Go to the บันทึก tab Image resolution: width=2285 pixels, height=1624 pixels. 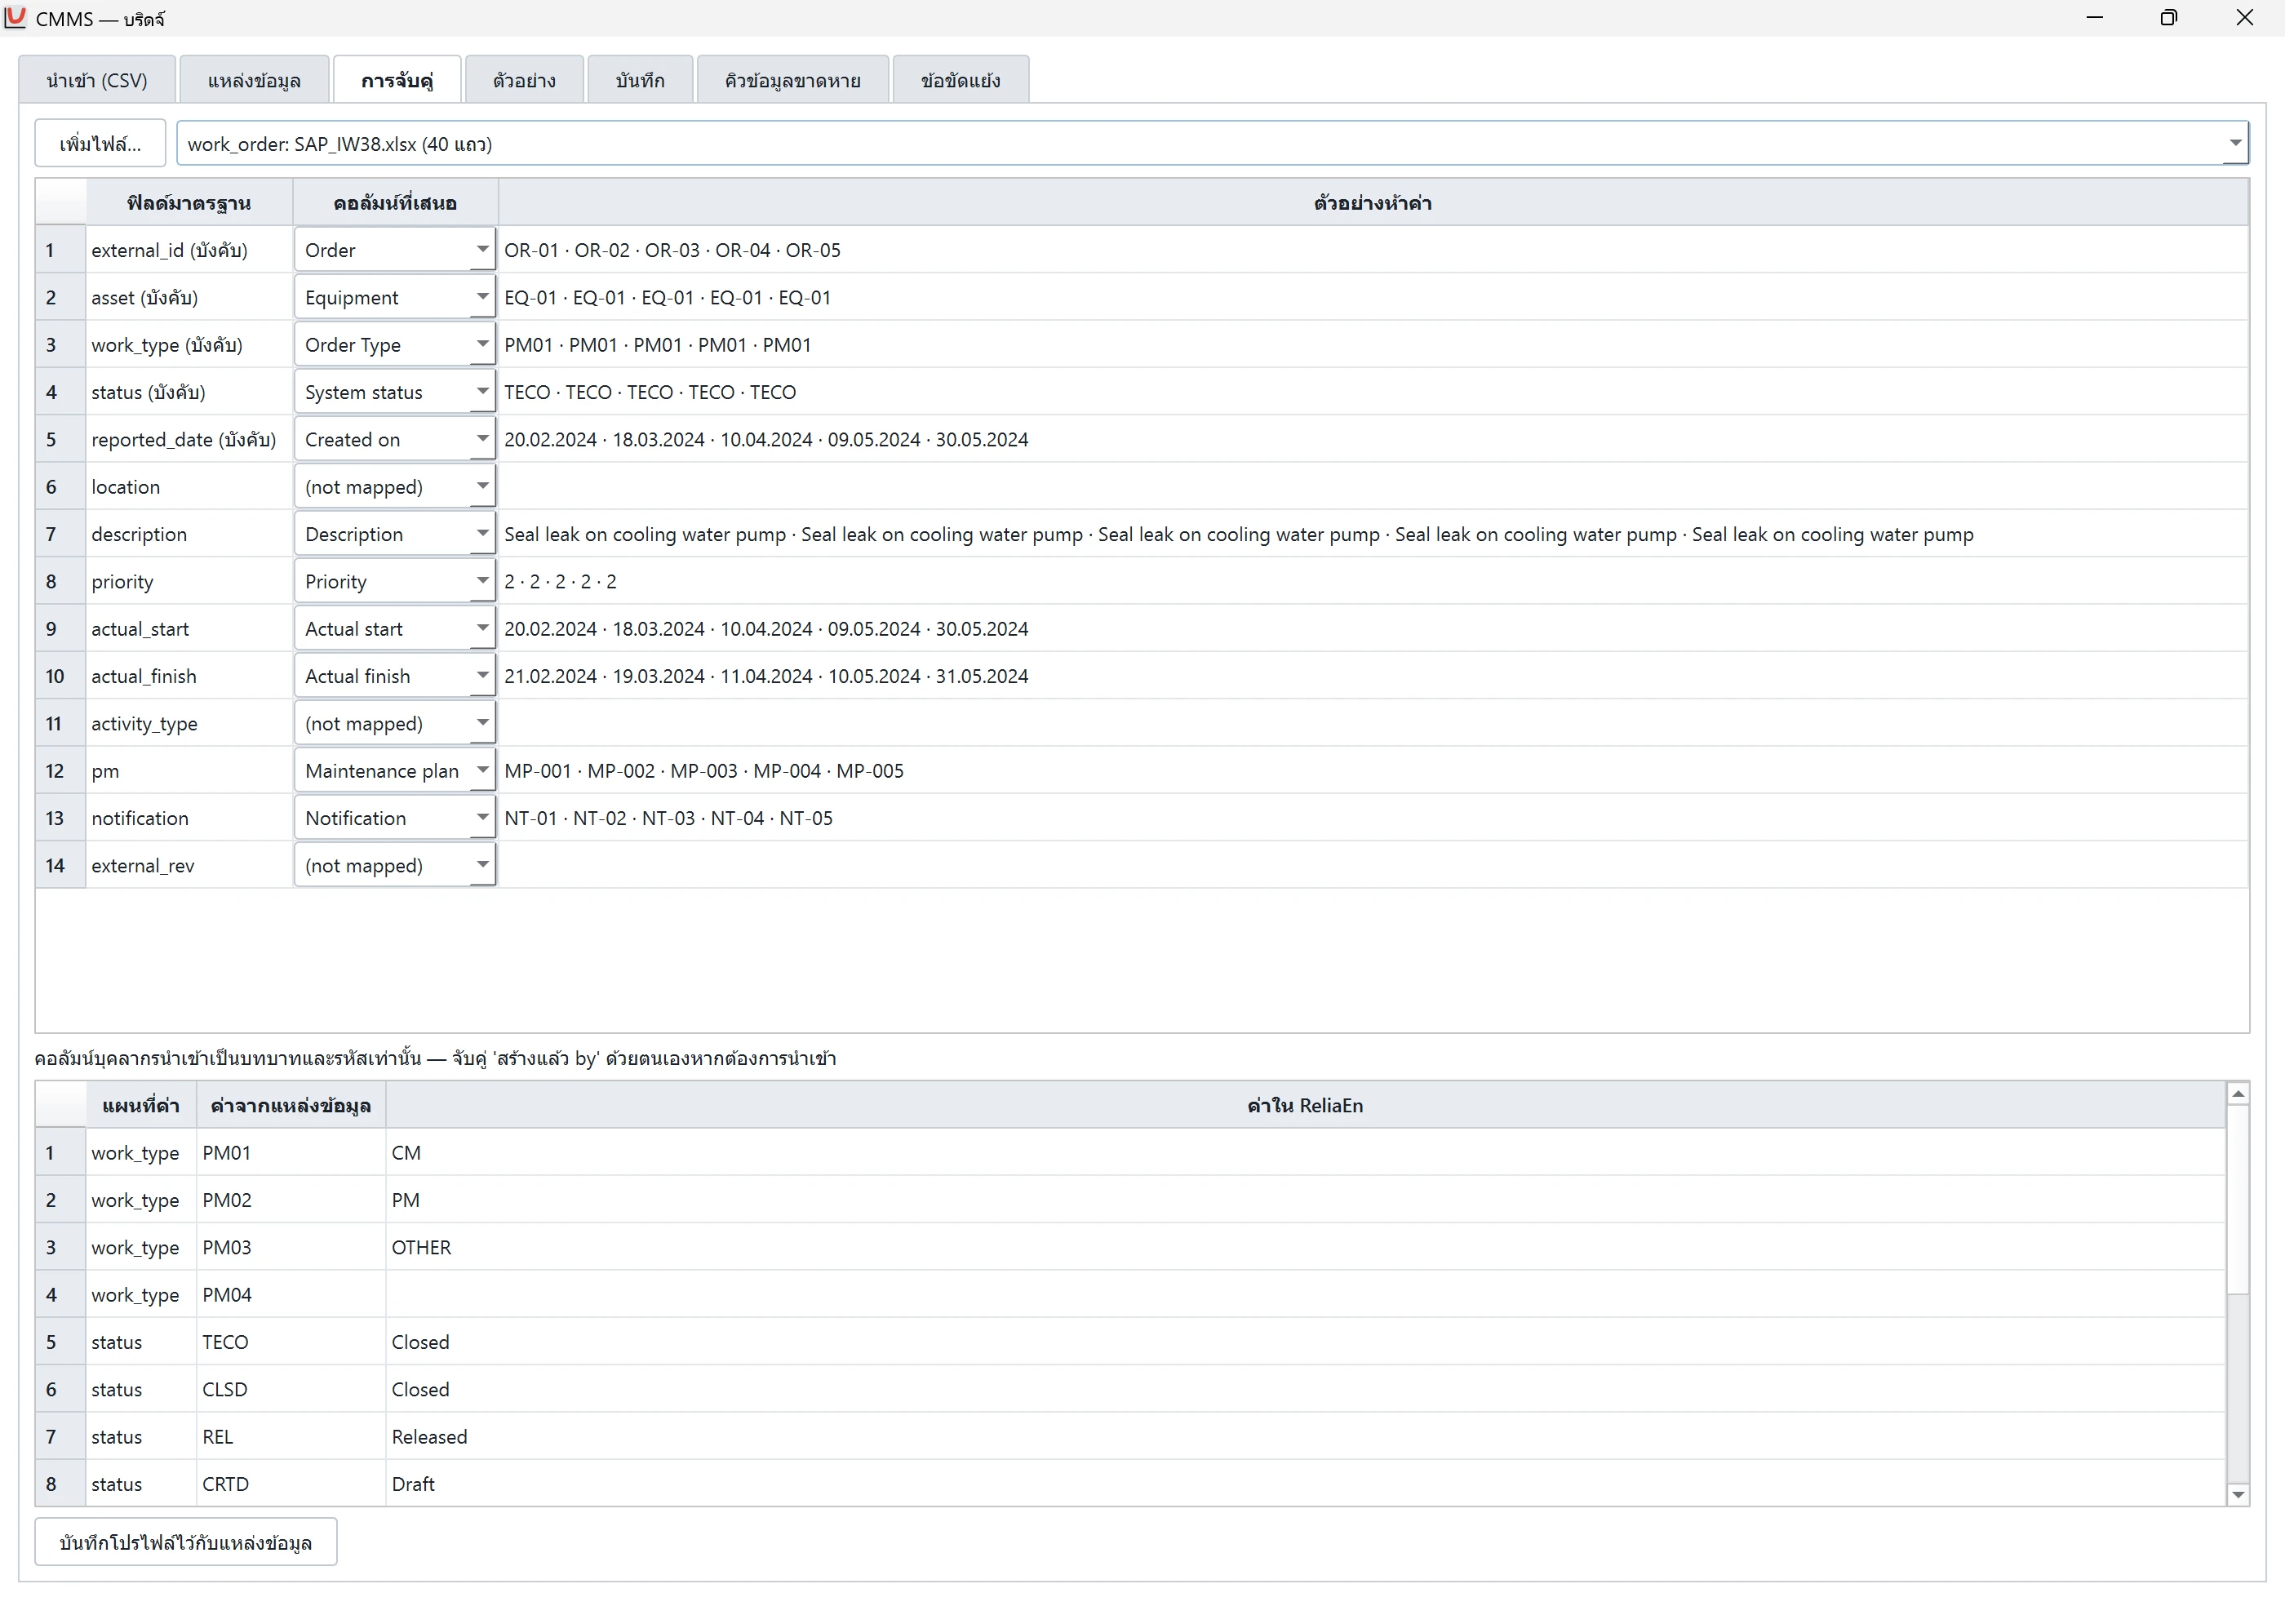(x=640, y=80)
